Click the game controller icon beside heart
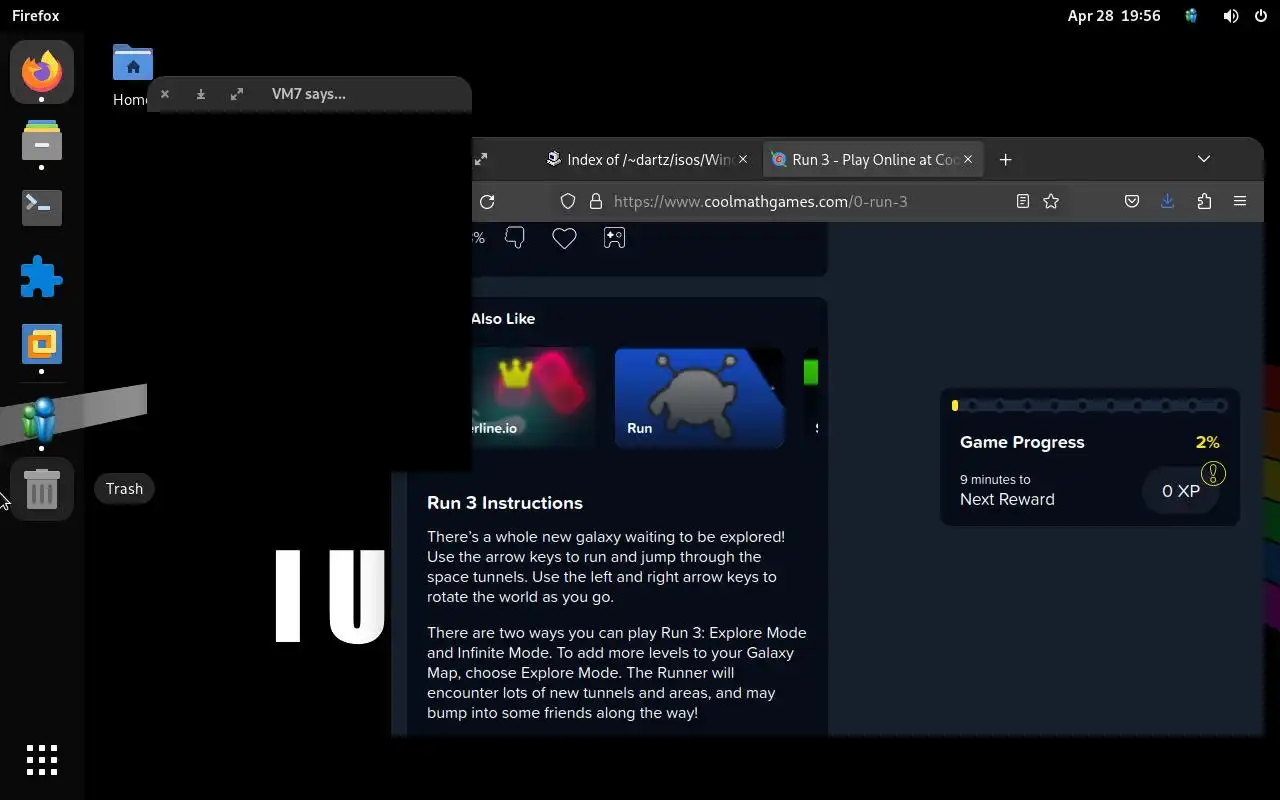 614,238
